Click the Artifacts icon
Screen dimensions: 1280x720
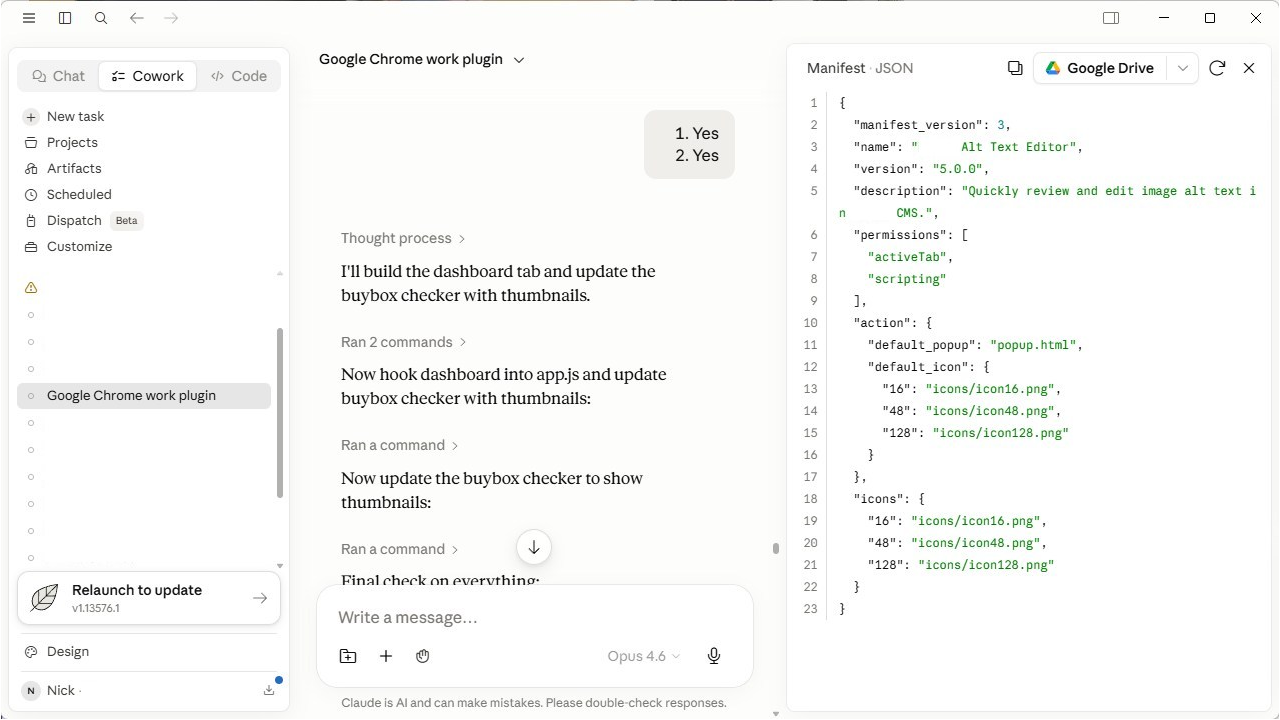tap(31, 168)
